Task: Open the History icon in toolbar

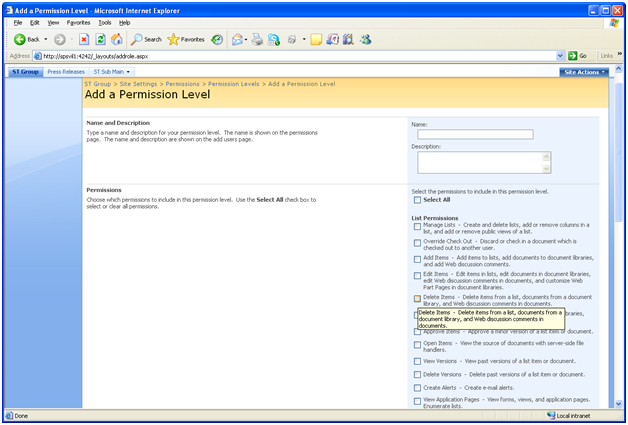Action: point(217,39)
